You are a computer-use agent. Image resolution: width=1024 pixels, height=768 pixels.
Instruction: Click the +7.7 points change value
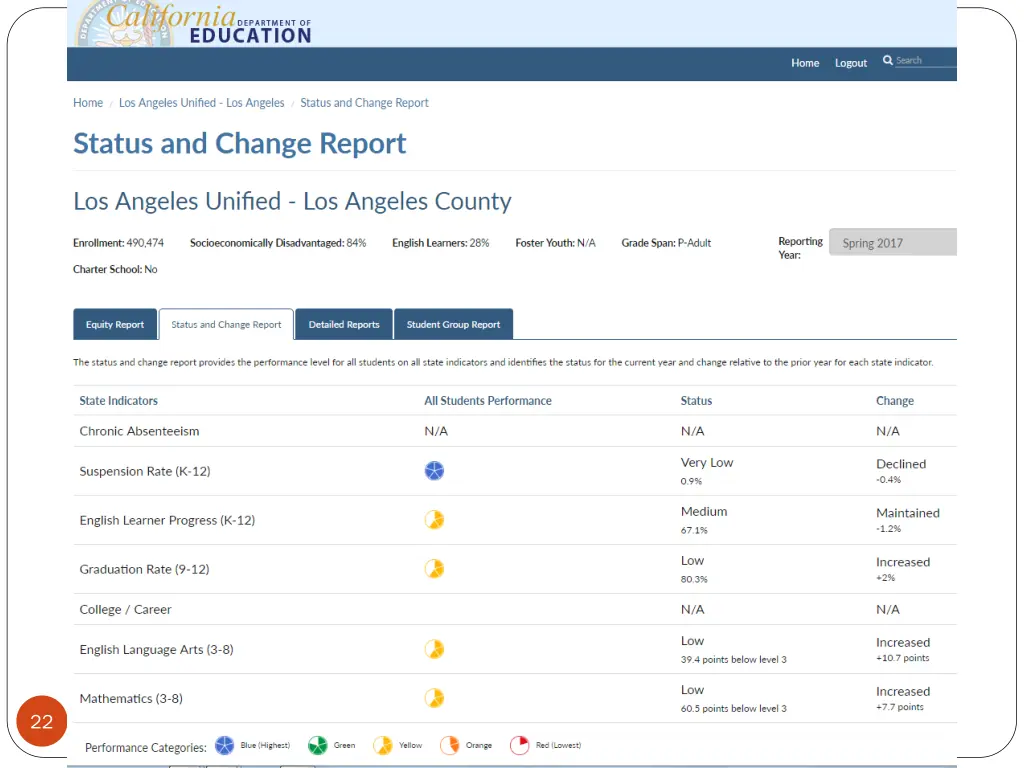pos(900,707)
